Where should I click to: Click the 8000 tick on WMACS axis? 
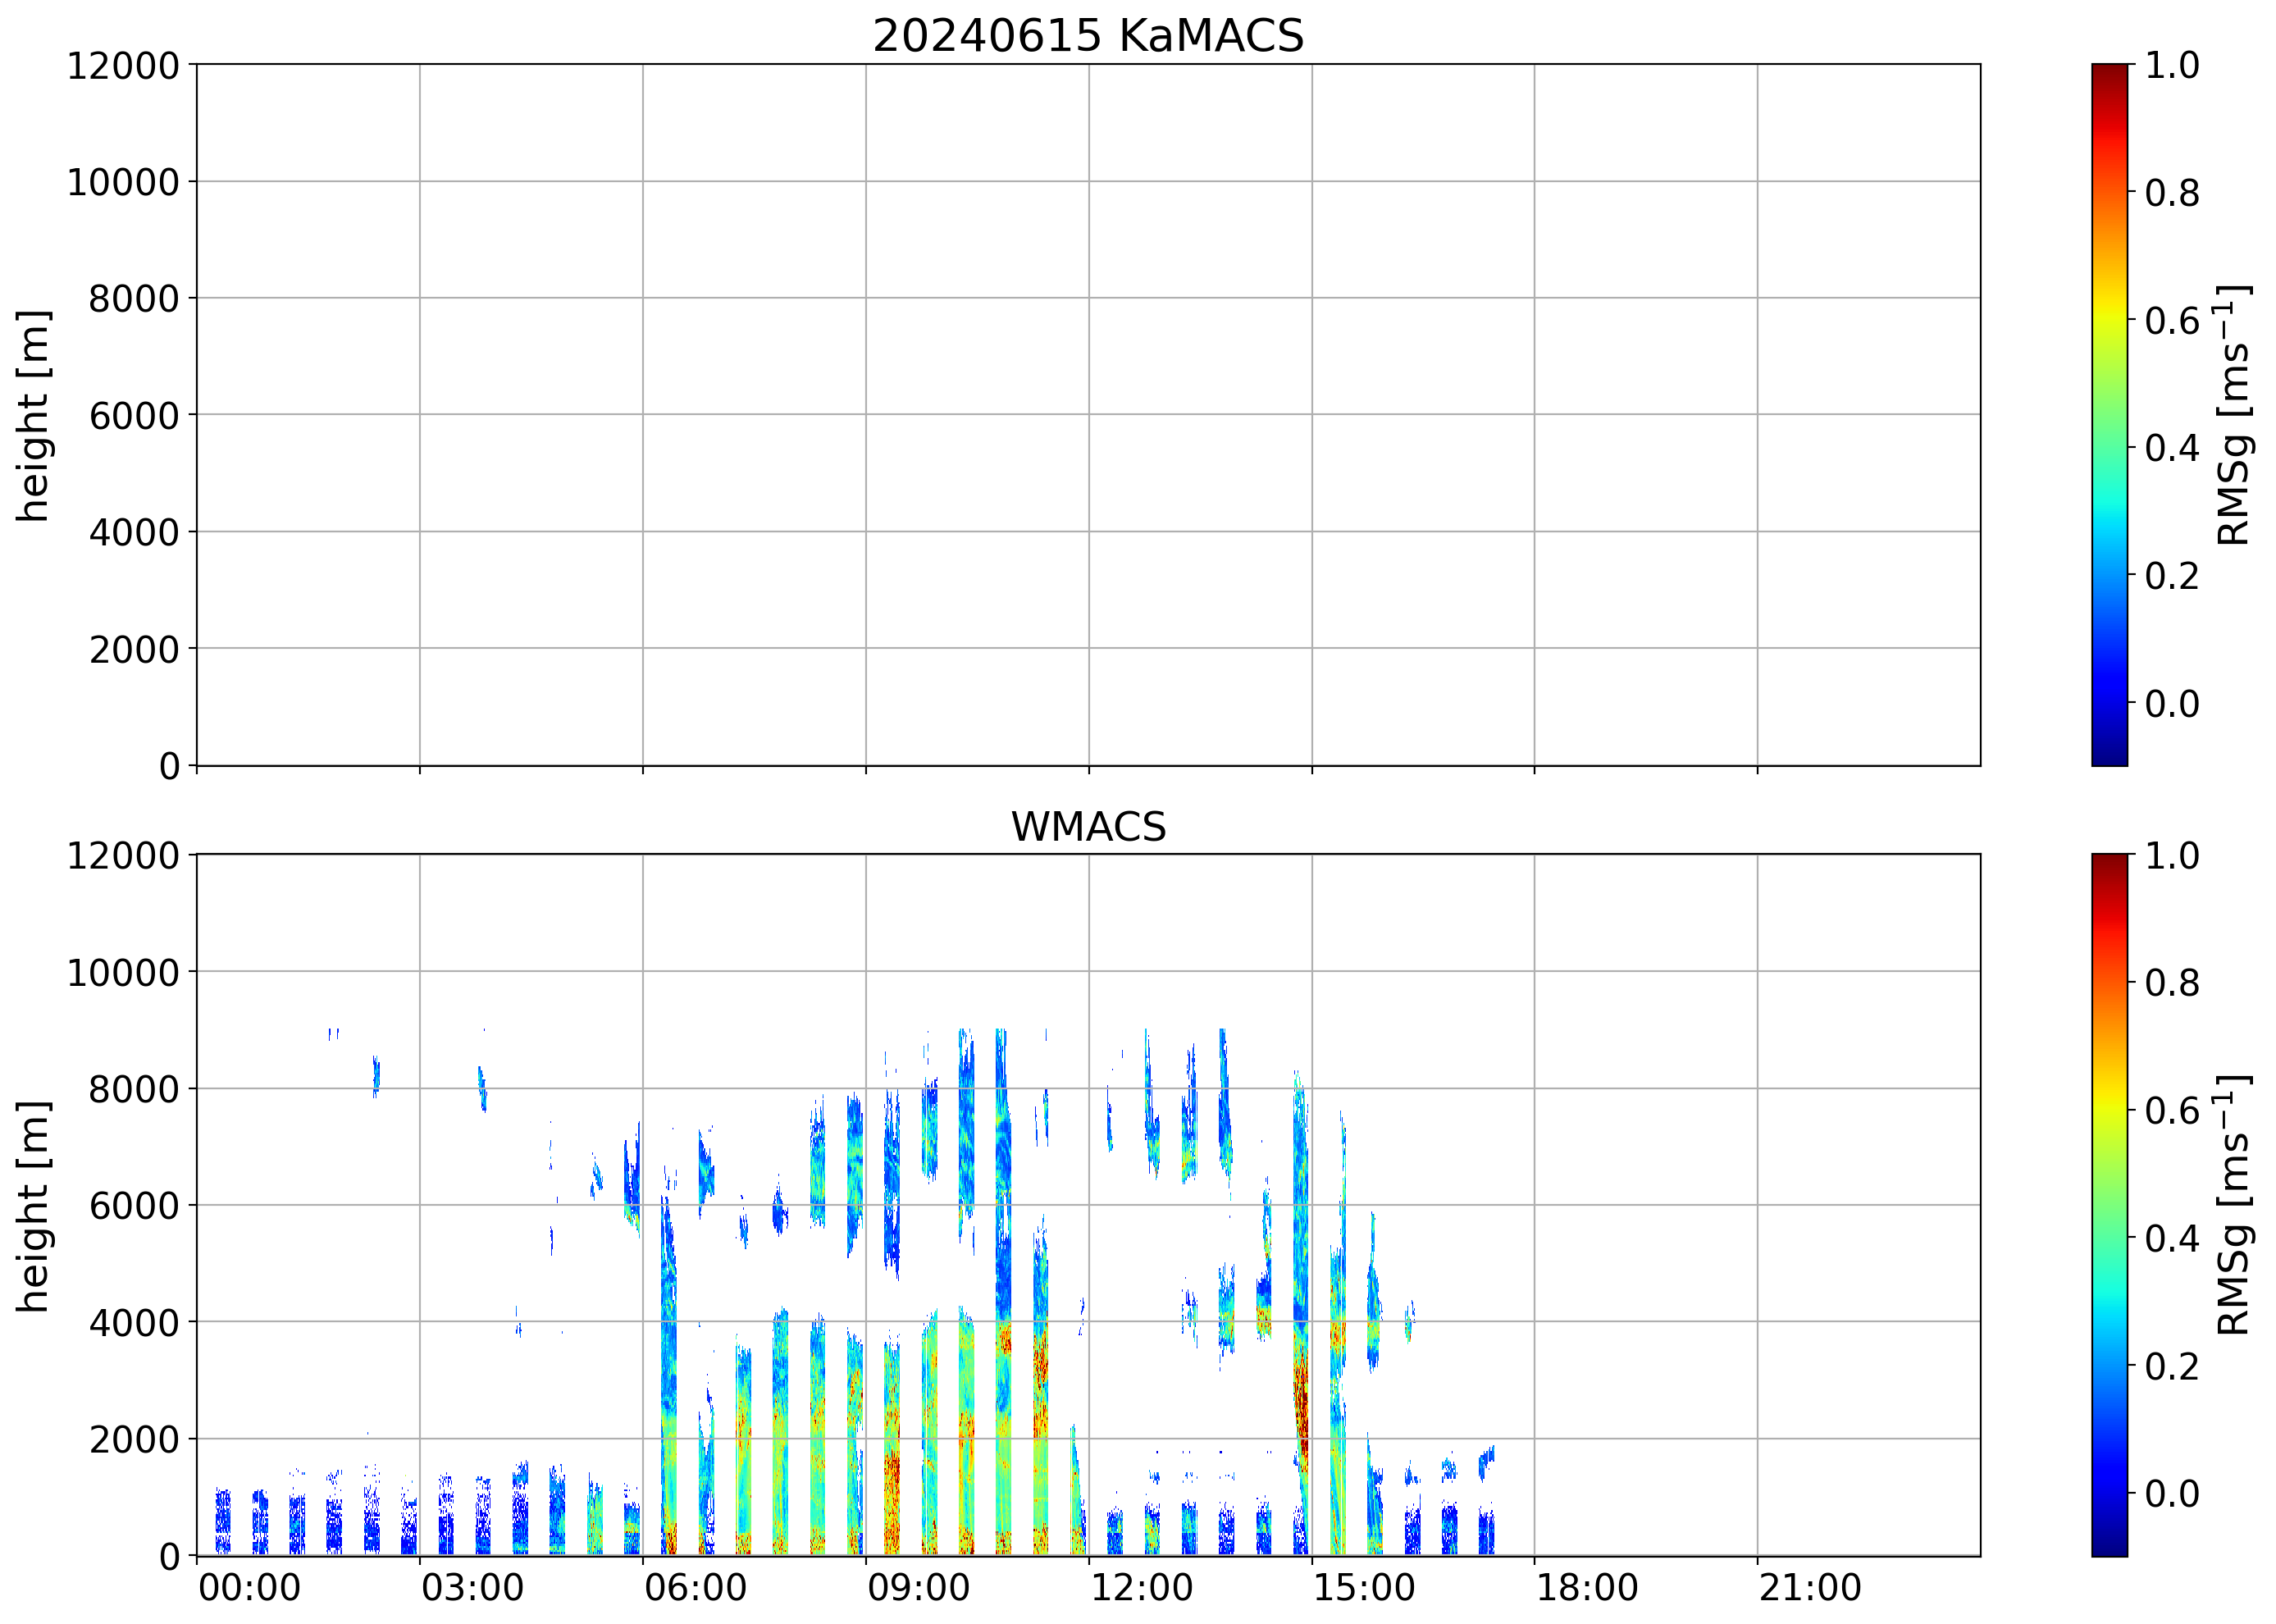point(133,1089)
